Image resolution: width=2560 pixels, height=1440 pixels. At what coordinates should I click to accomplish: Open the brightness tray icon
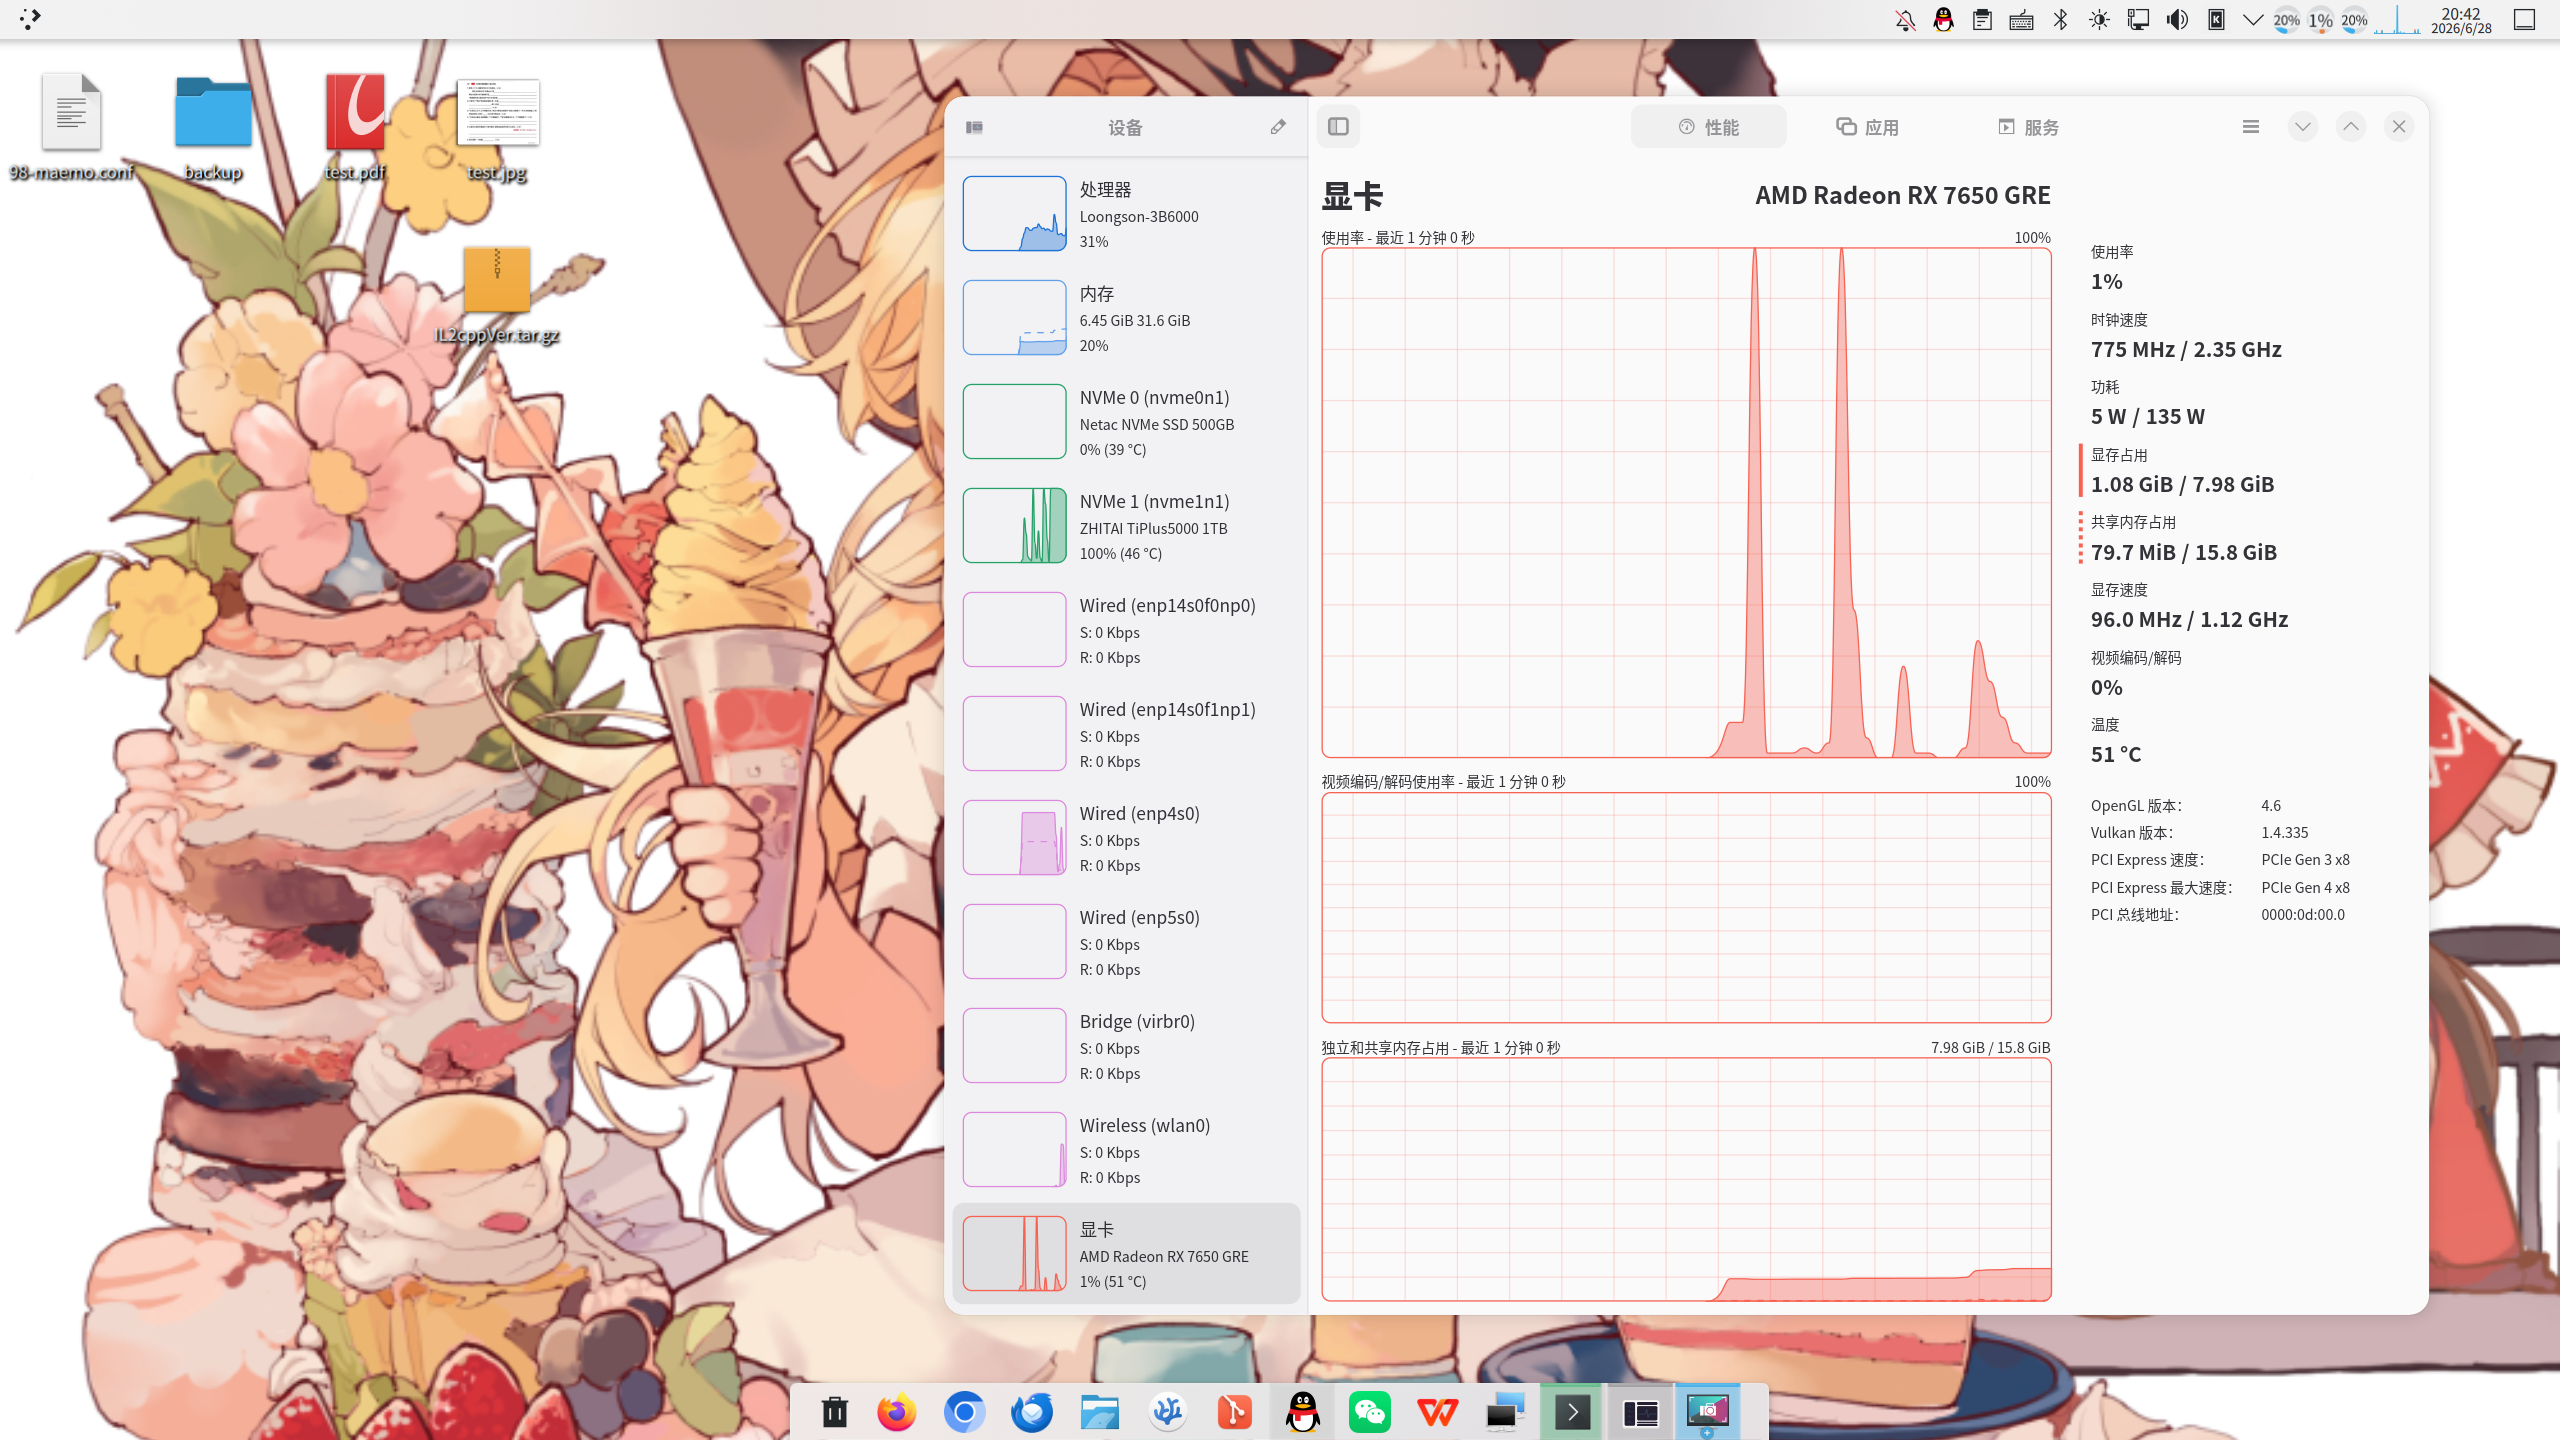pyautogui.click(x=2099, y=20)
